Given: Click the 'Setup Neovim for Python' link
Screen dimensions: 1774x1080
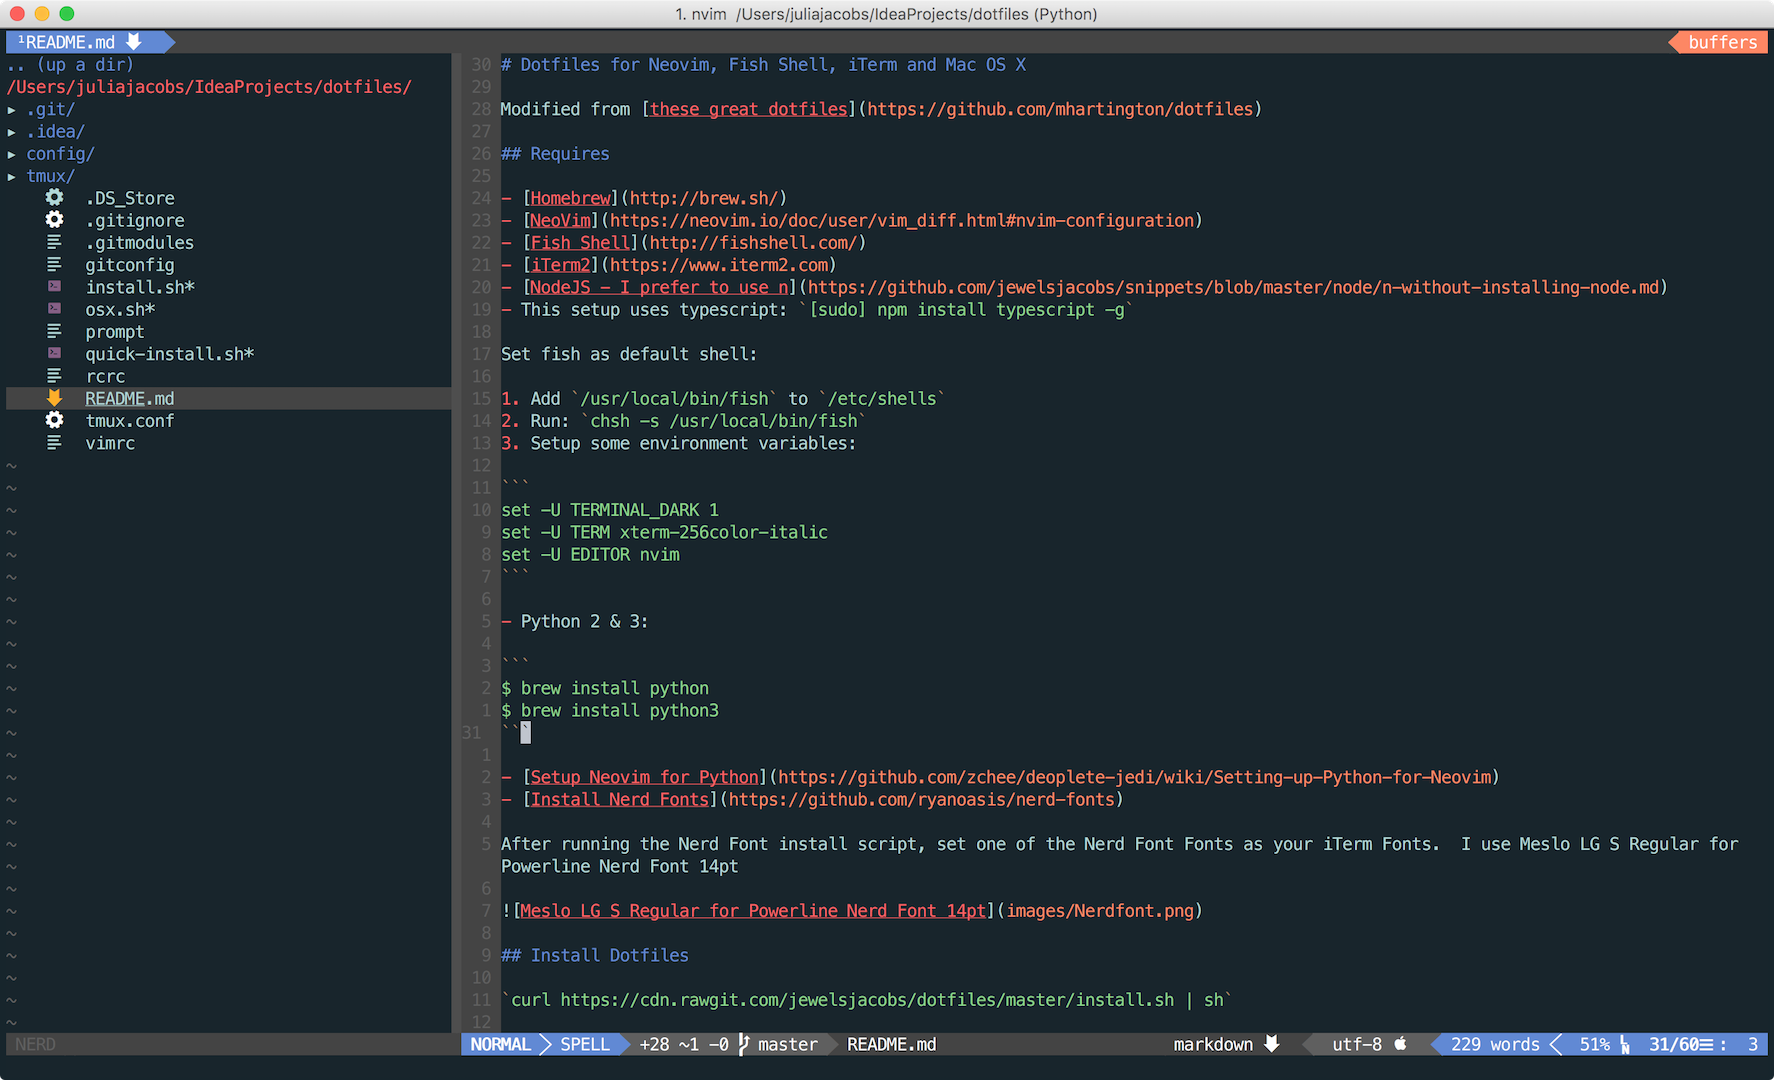Looking at the screenshot, I should click(x=644, y=777).
